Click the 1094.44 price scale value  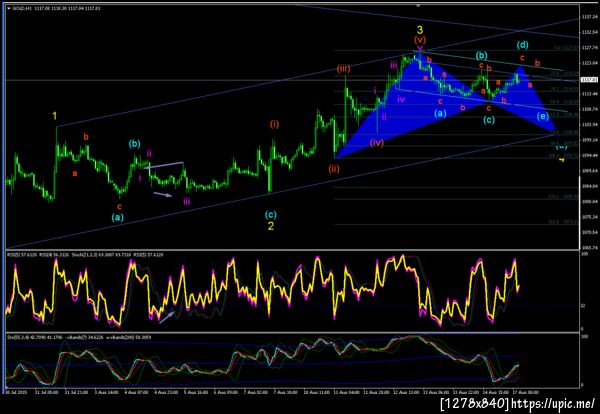click(589, 155)
